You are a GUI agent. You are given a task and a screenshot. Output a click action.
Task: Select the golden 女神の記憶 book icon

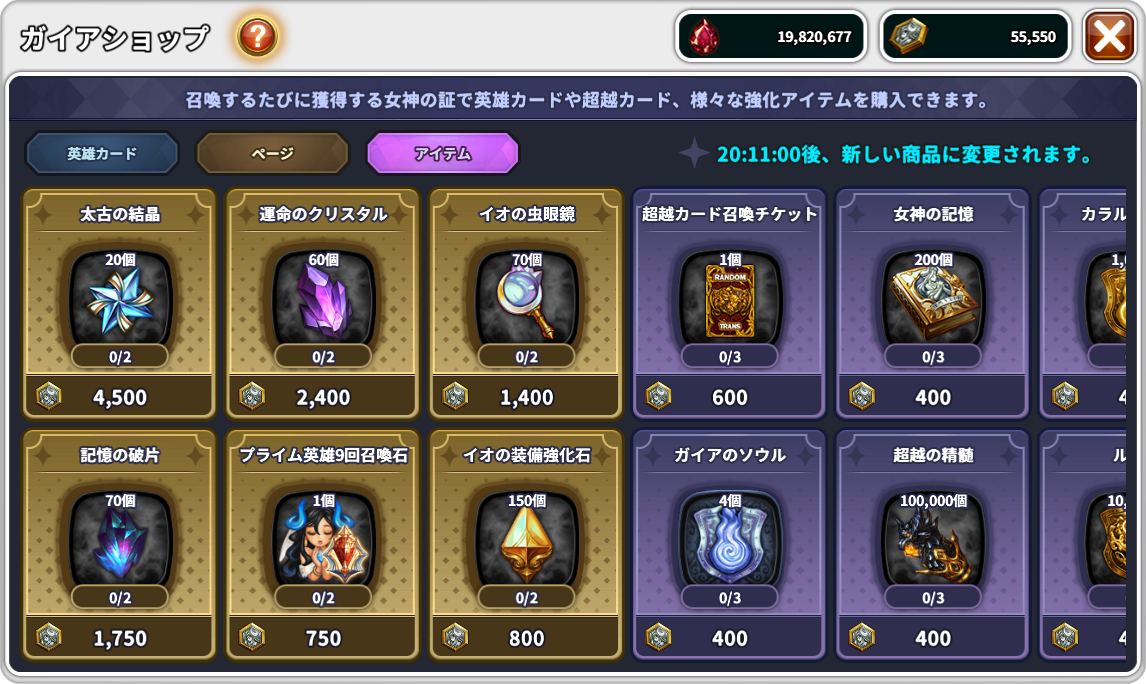pyautogui.click(x=933, y=300)
